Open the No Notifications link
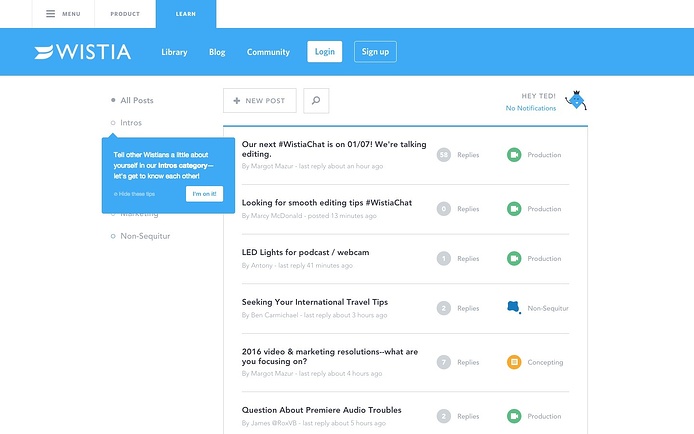Viewport: 694px width, 434px height. (531, 108)
